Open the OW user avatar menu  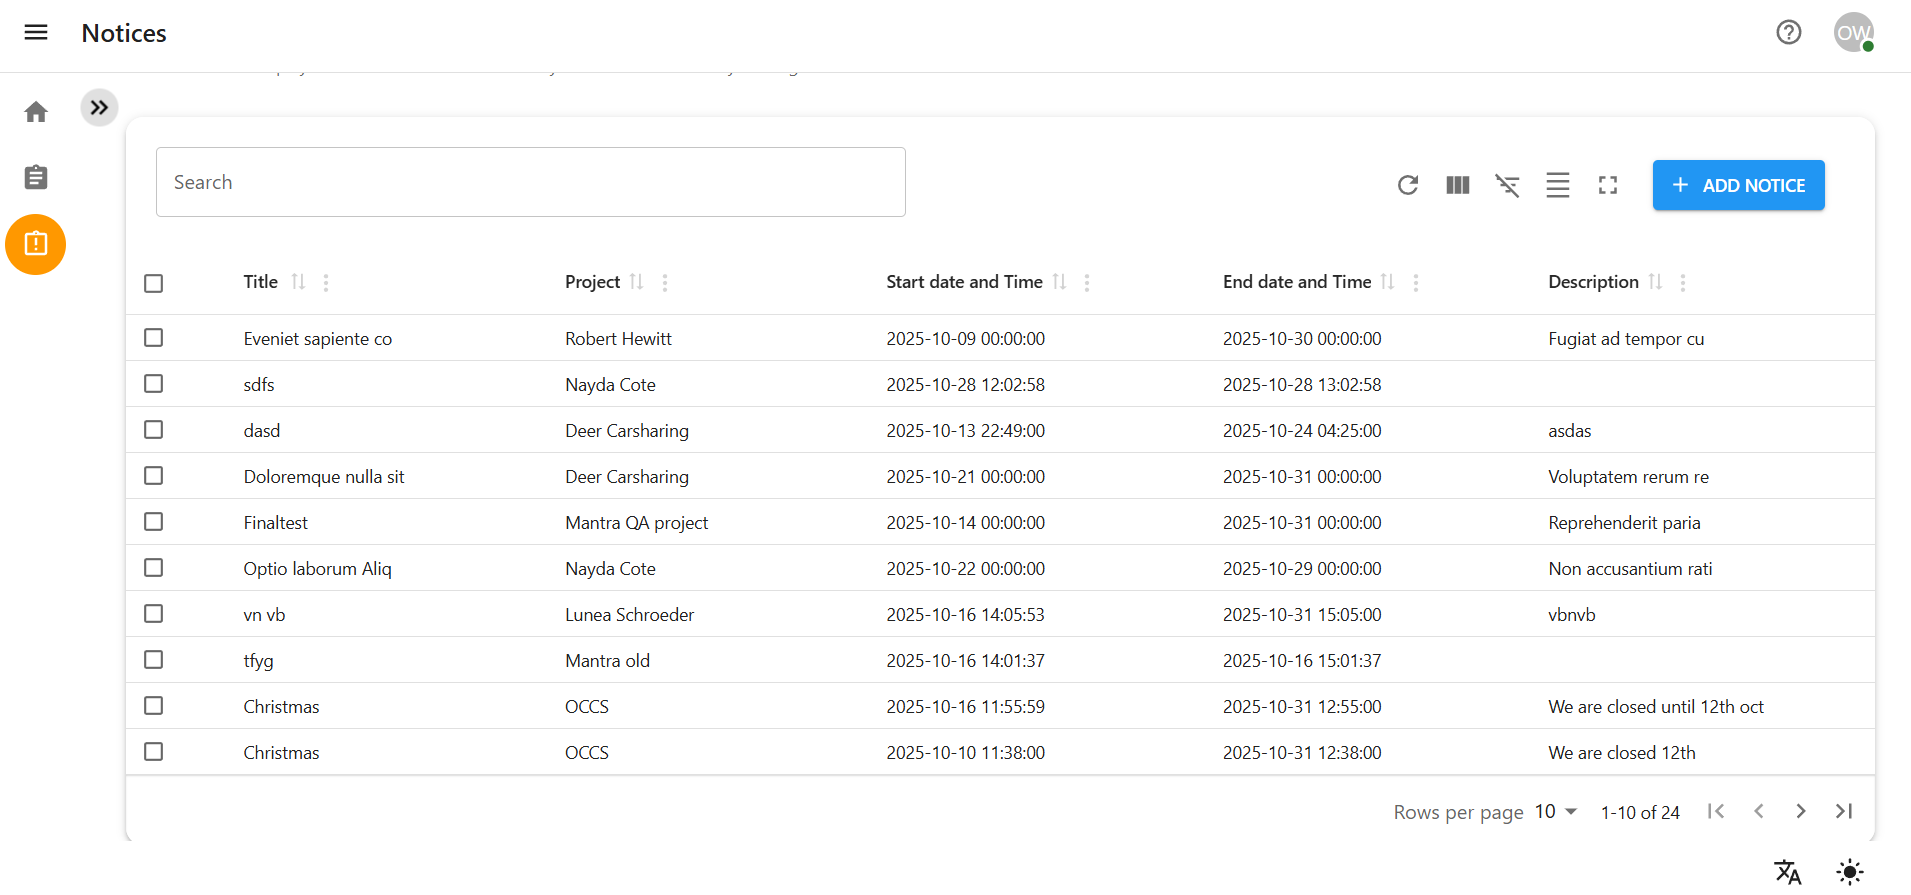pyautogui.click(x=1853, y=32)
